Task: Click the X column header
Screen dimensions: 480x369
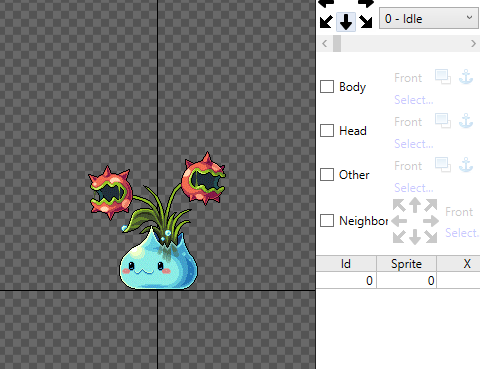Action: (x=459, y=264)
